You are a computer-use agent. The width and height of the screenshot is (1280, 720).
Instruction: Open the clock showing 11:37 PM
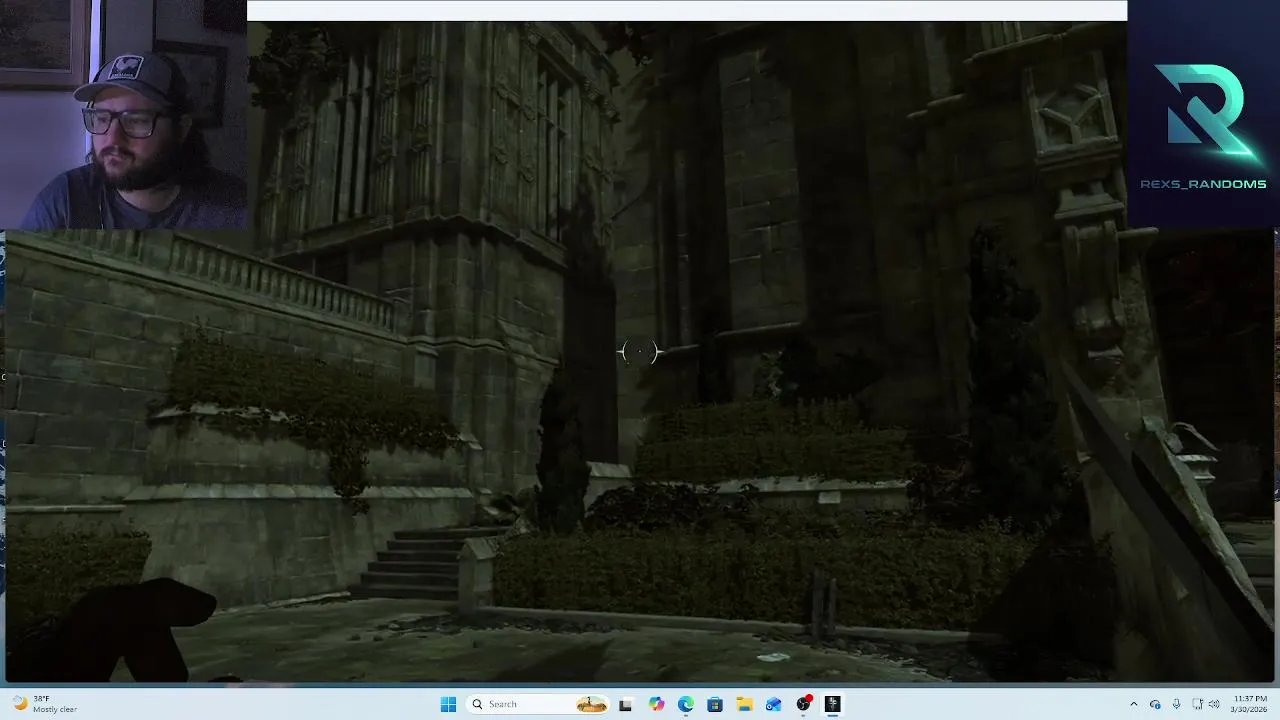(1250, 704)
